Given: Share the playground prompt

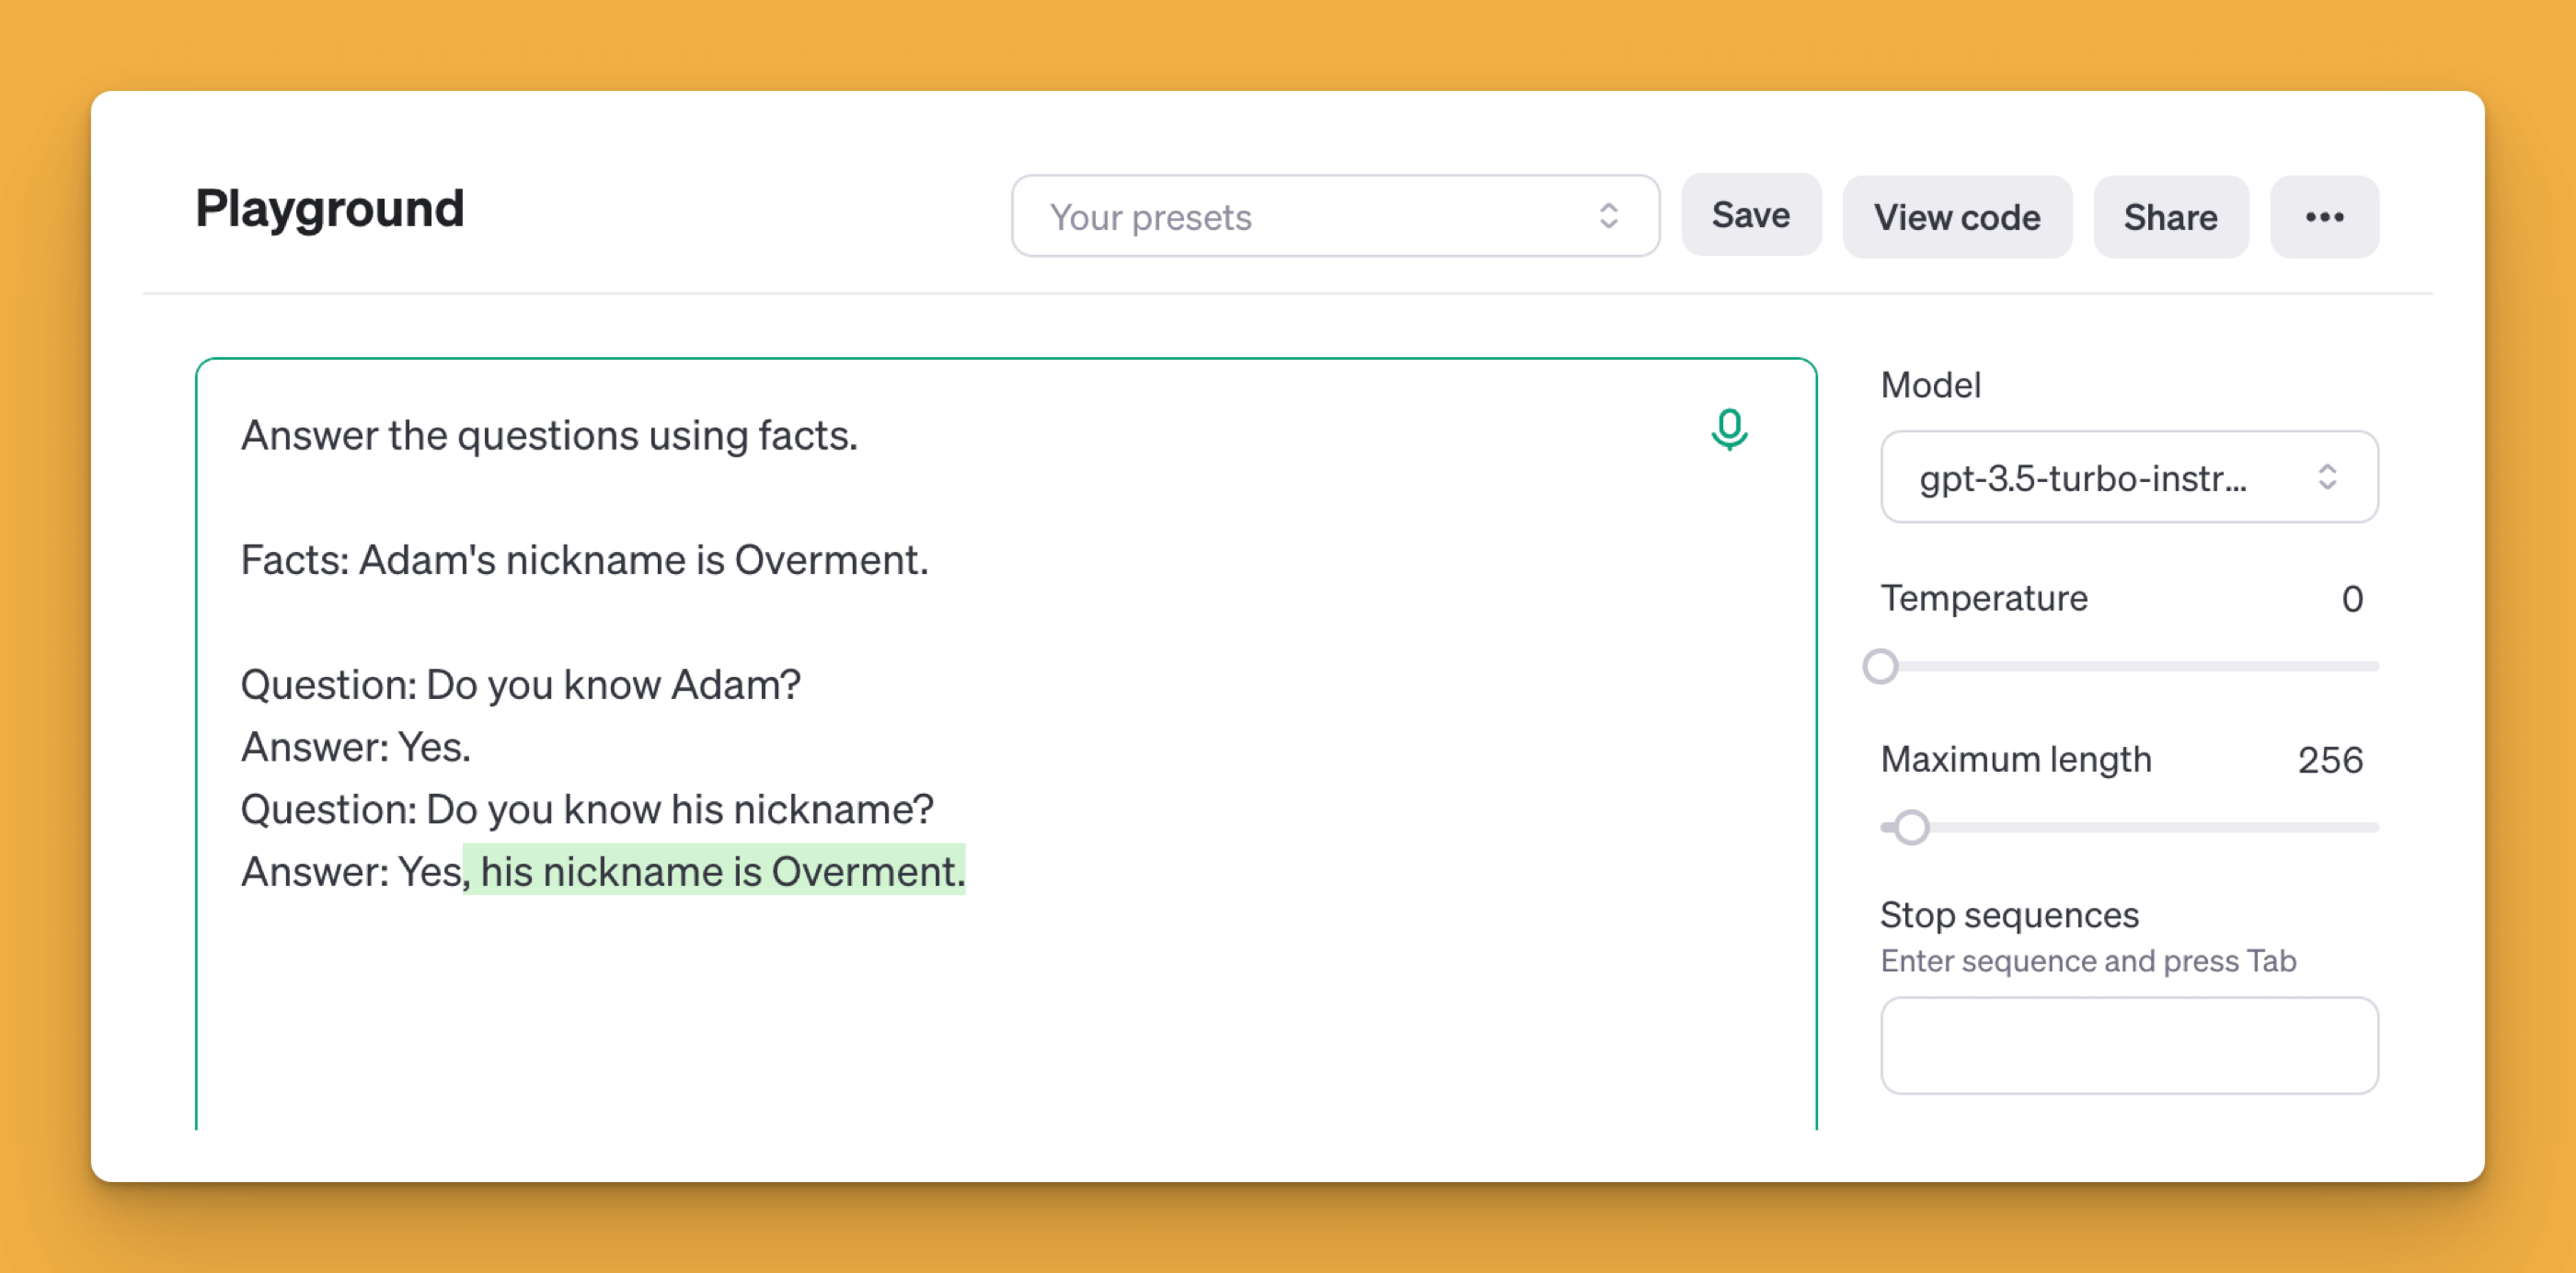Looking at the screenshot, I should 2171,217.
